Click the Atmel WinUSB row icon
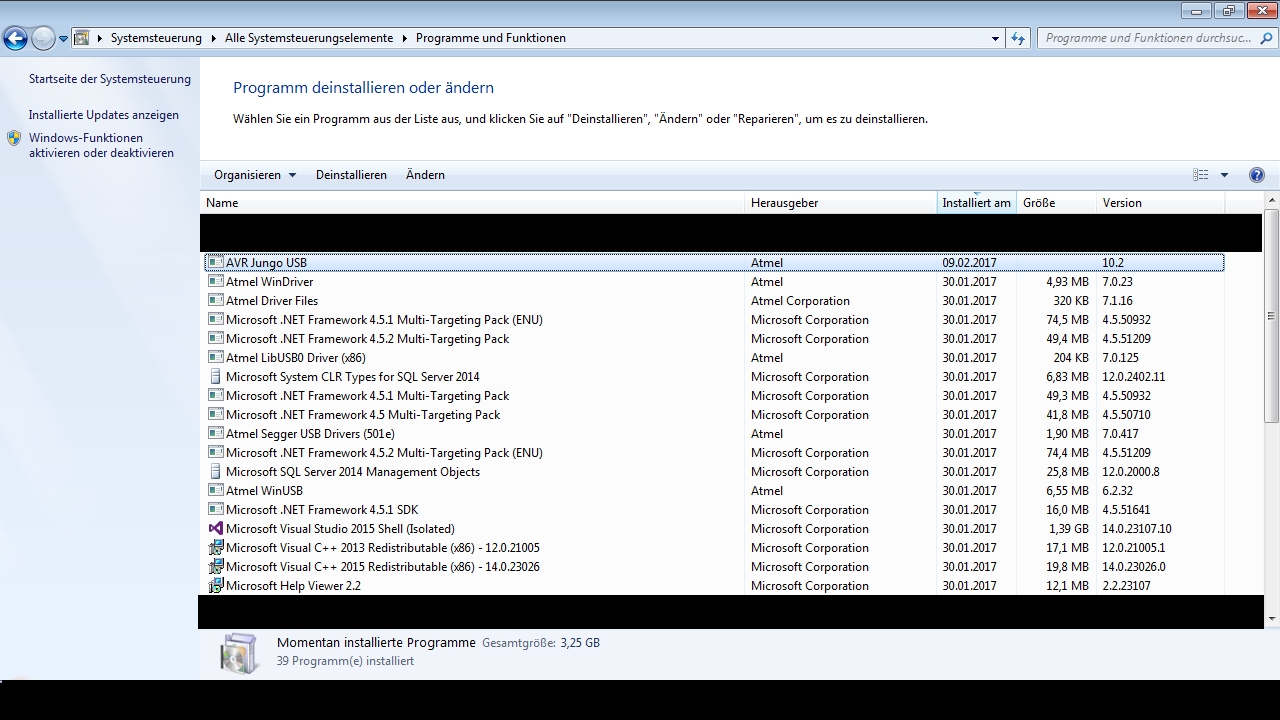 (215, 491)
